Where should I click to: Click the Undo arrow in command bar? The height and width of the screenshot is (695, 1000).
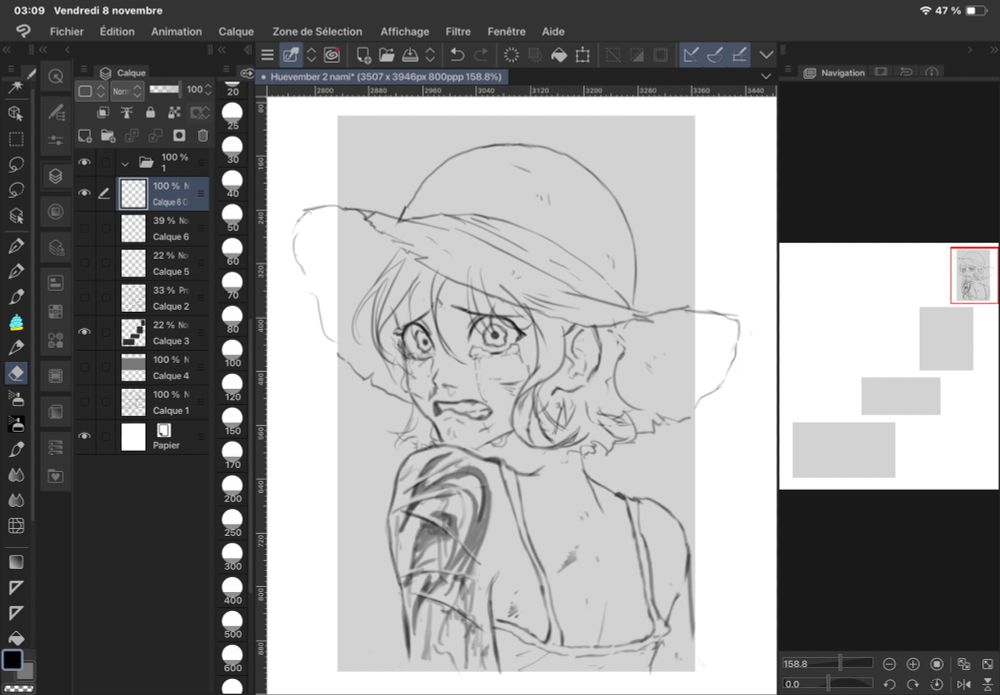(x=457, y=55)
